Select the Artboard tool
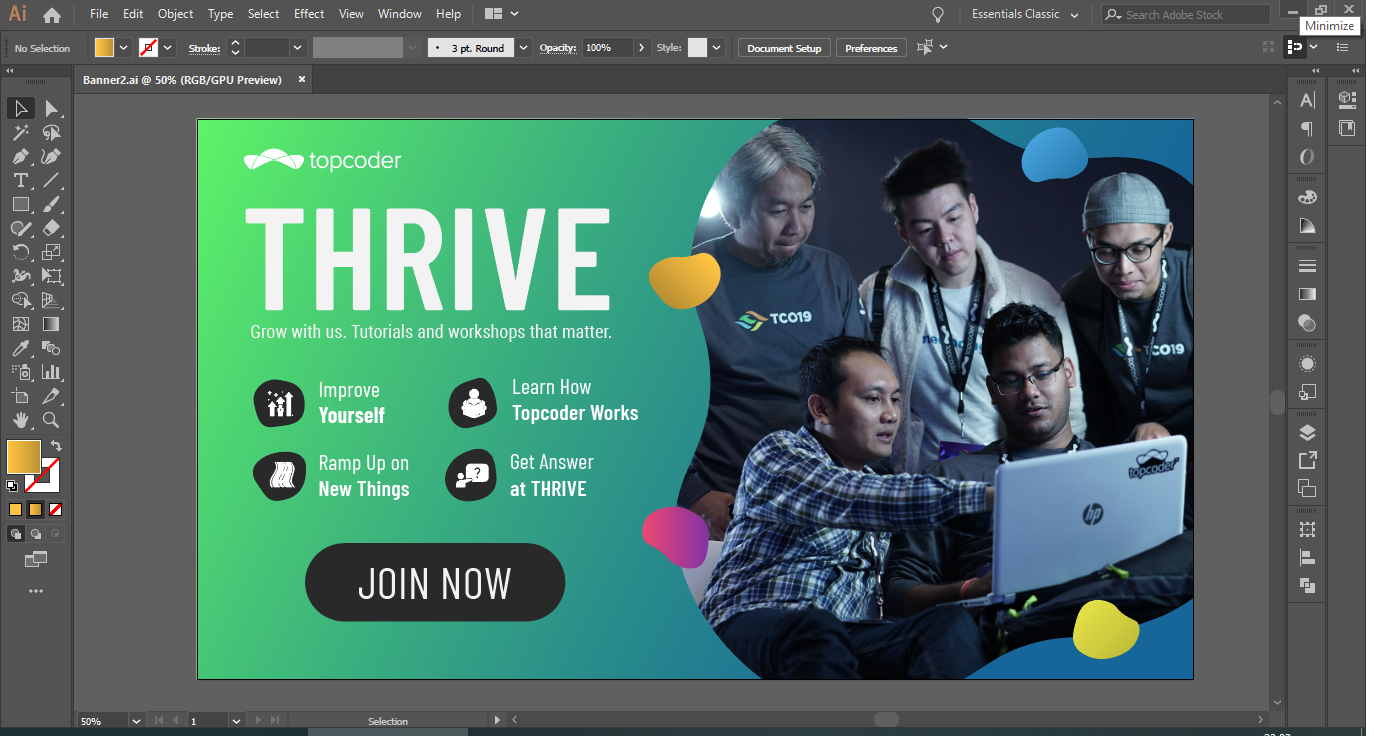 point(21,396)
